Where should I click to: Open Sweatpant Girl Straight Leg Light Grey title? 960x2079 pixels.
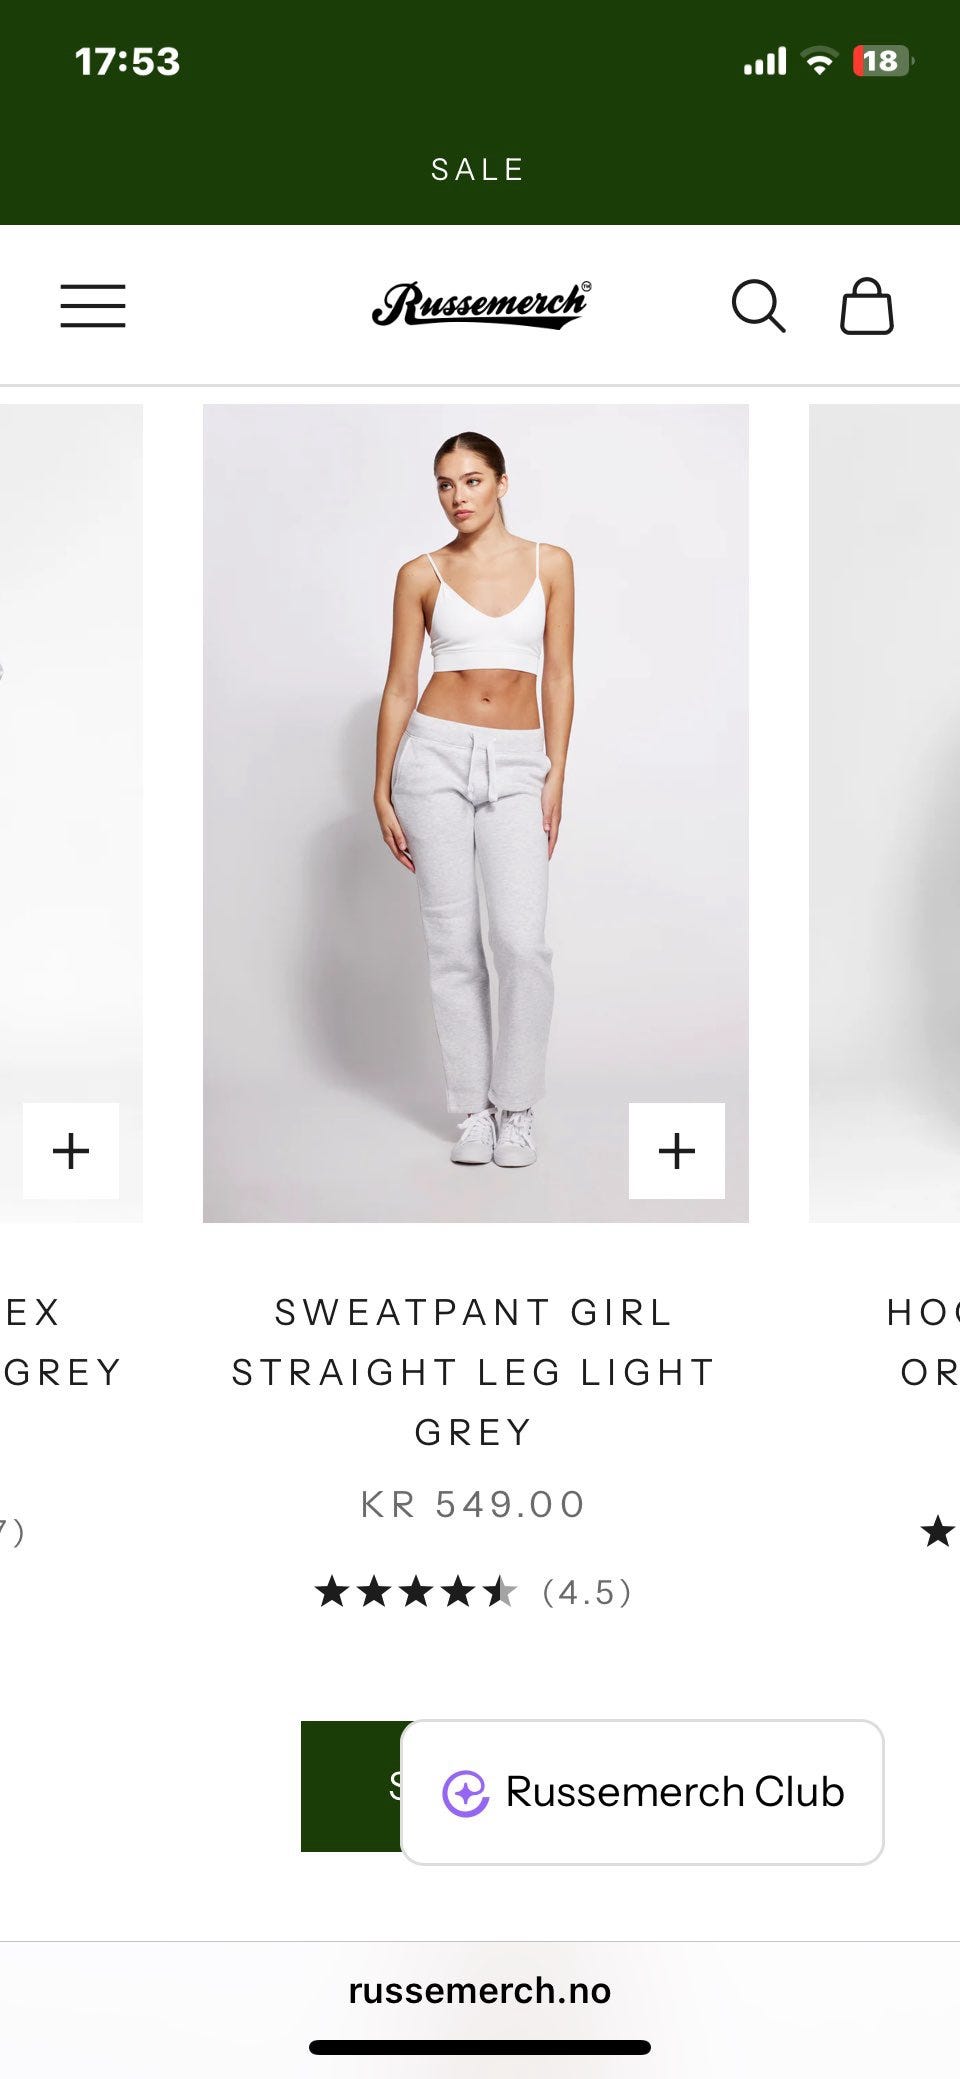tap(474, 1372)
